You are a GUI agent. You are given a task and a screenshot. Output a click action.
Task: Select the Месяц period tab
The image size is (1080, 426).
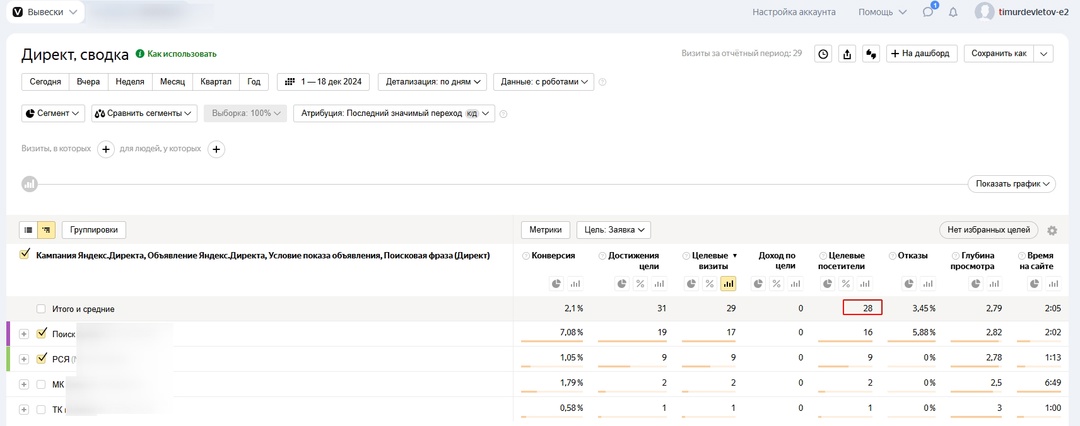click(x=172, y=81)
